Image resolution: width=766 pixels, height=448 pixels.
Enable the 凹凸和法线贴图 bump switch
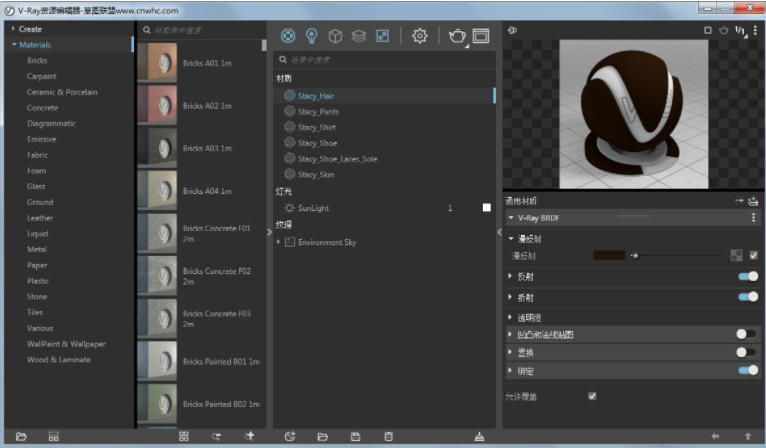pyautogui.click(x=746, y=334)
